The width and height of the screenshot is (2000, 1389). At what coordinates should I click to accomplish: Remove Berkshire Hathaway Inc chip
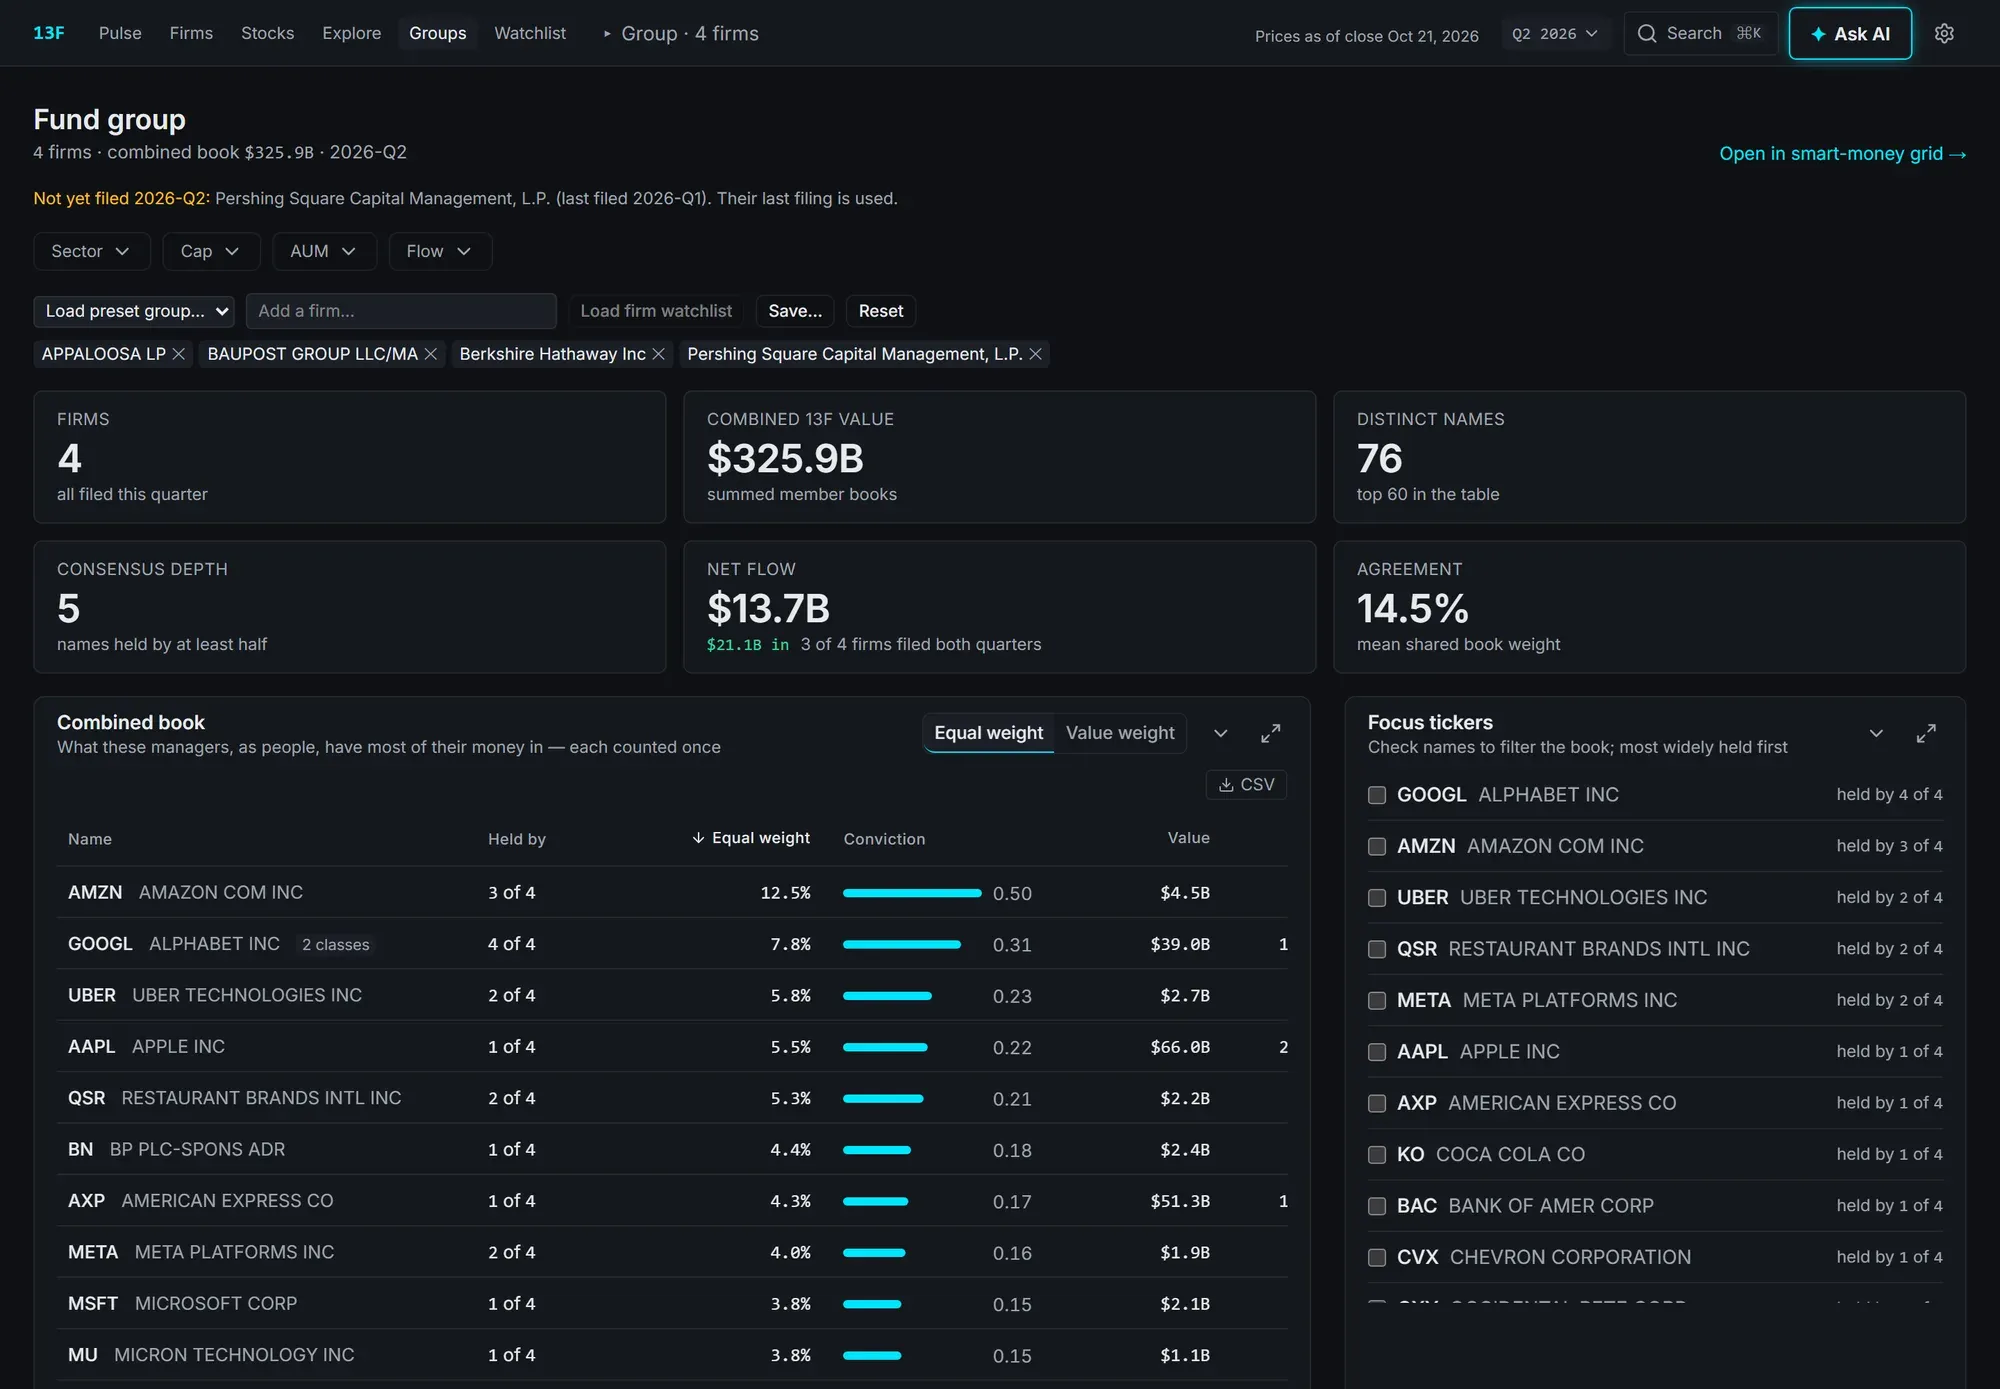(x=658, y=354)
